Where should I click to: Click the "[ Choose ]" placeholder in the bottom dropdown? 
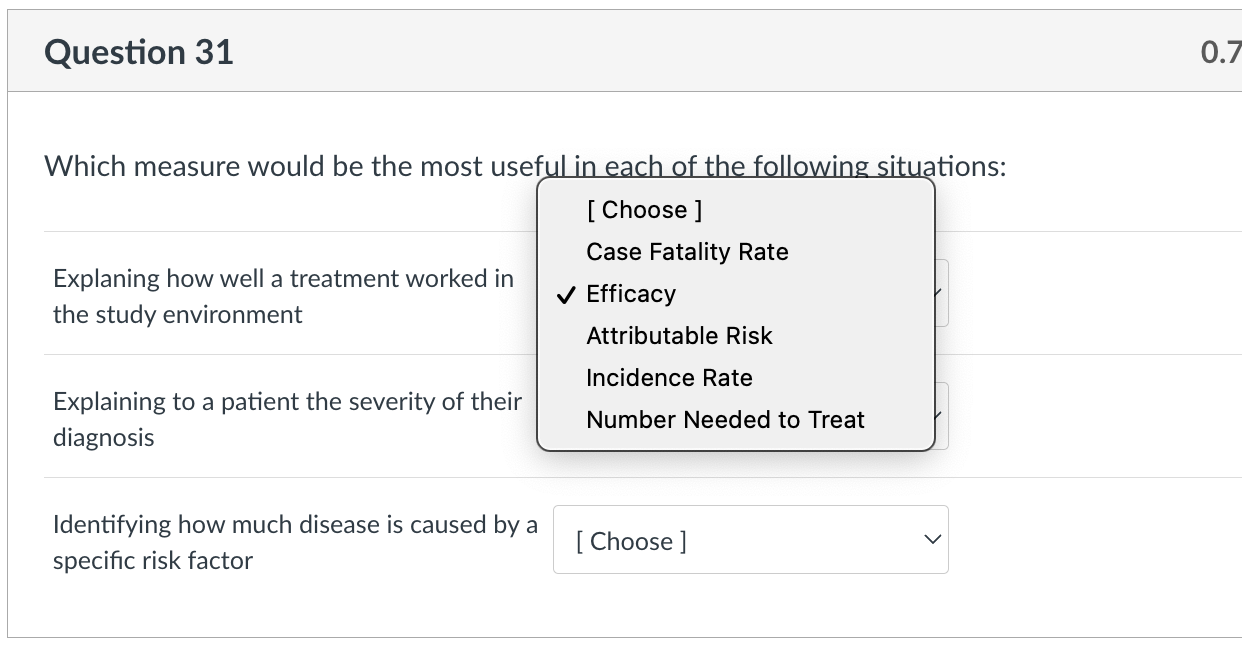coord(631,541)
